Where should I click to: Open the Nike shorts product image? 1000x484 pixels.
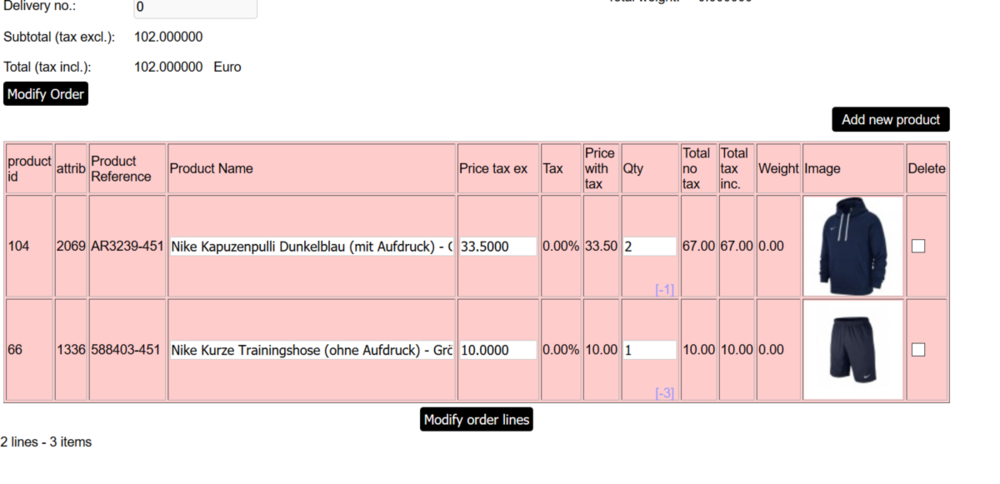click(x=852, y=350)
